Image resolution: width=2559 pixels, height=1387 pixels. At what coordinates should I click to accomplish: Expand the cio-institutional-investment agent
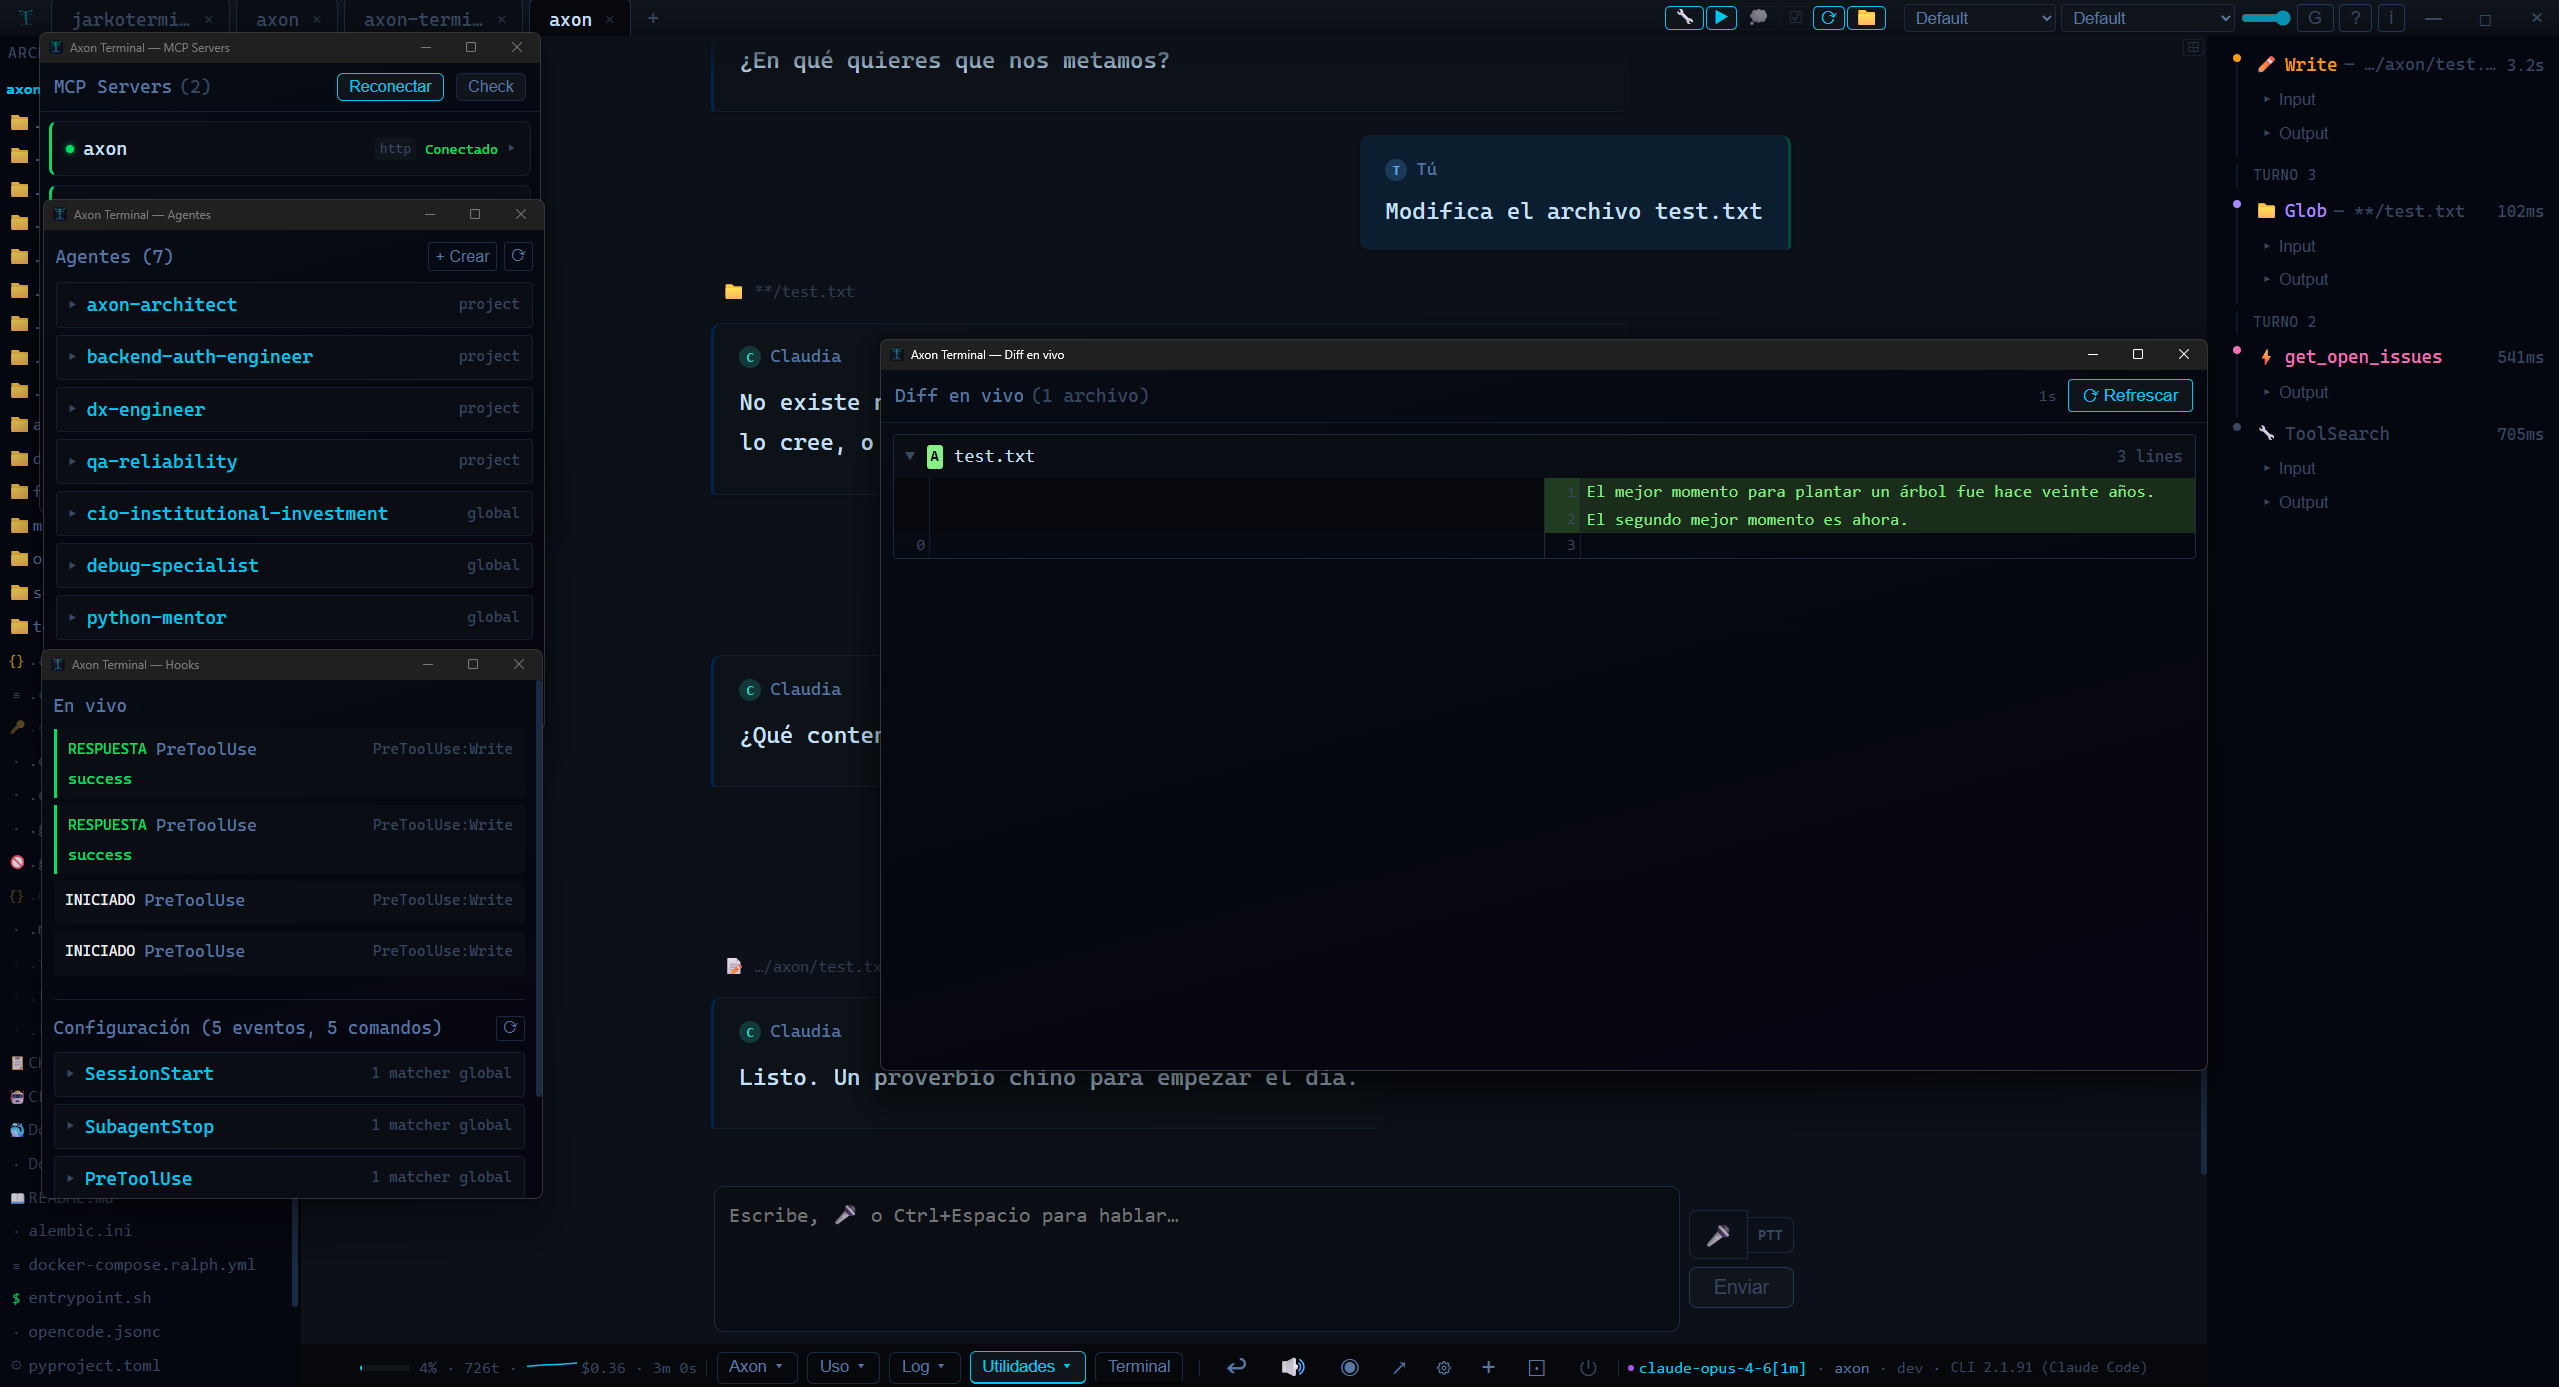[294, 513]
